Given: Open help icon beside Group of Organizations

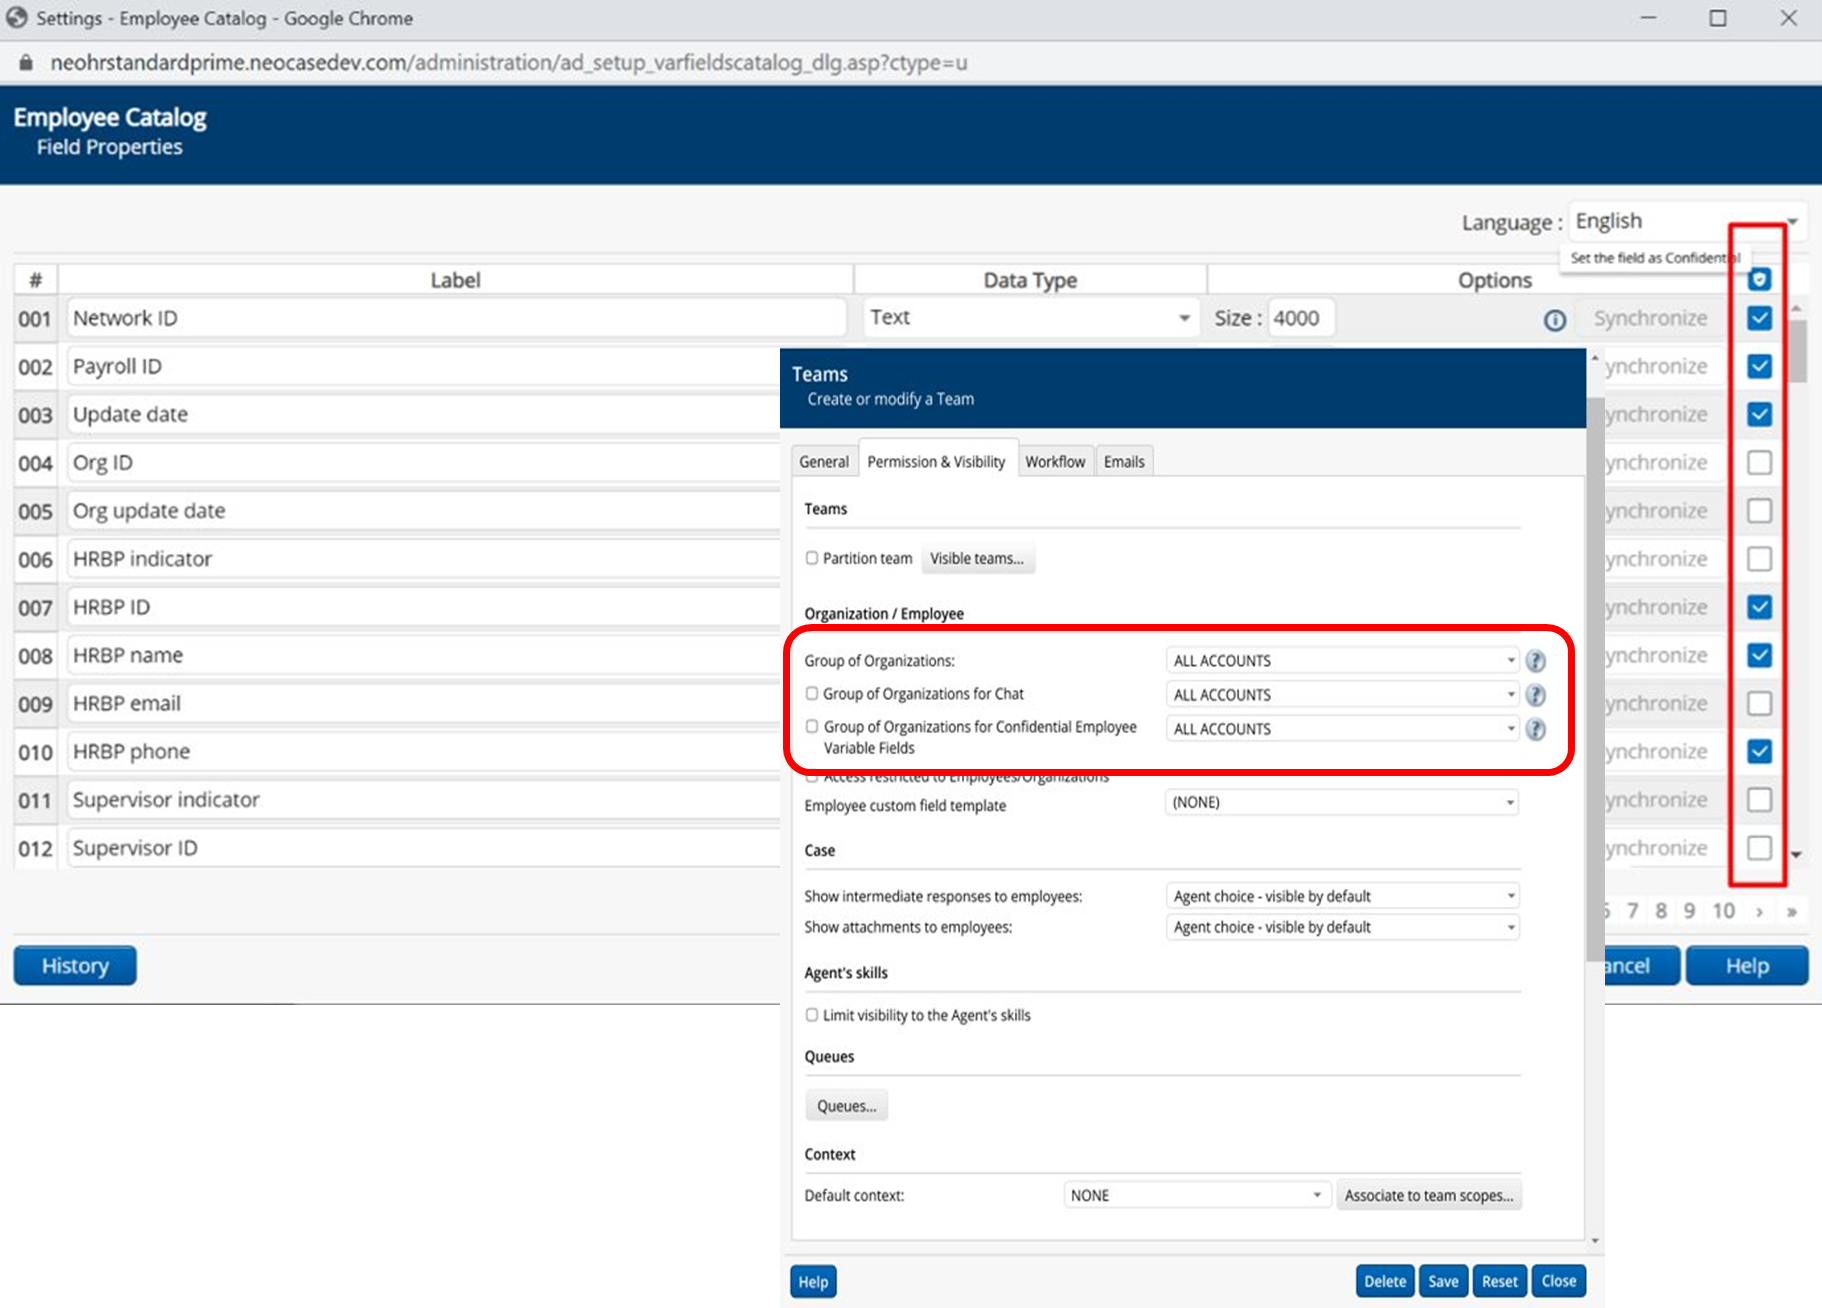Looking at the screenshot, I should click(x=1535, y=661).
